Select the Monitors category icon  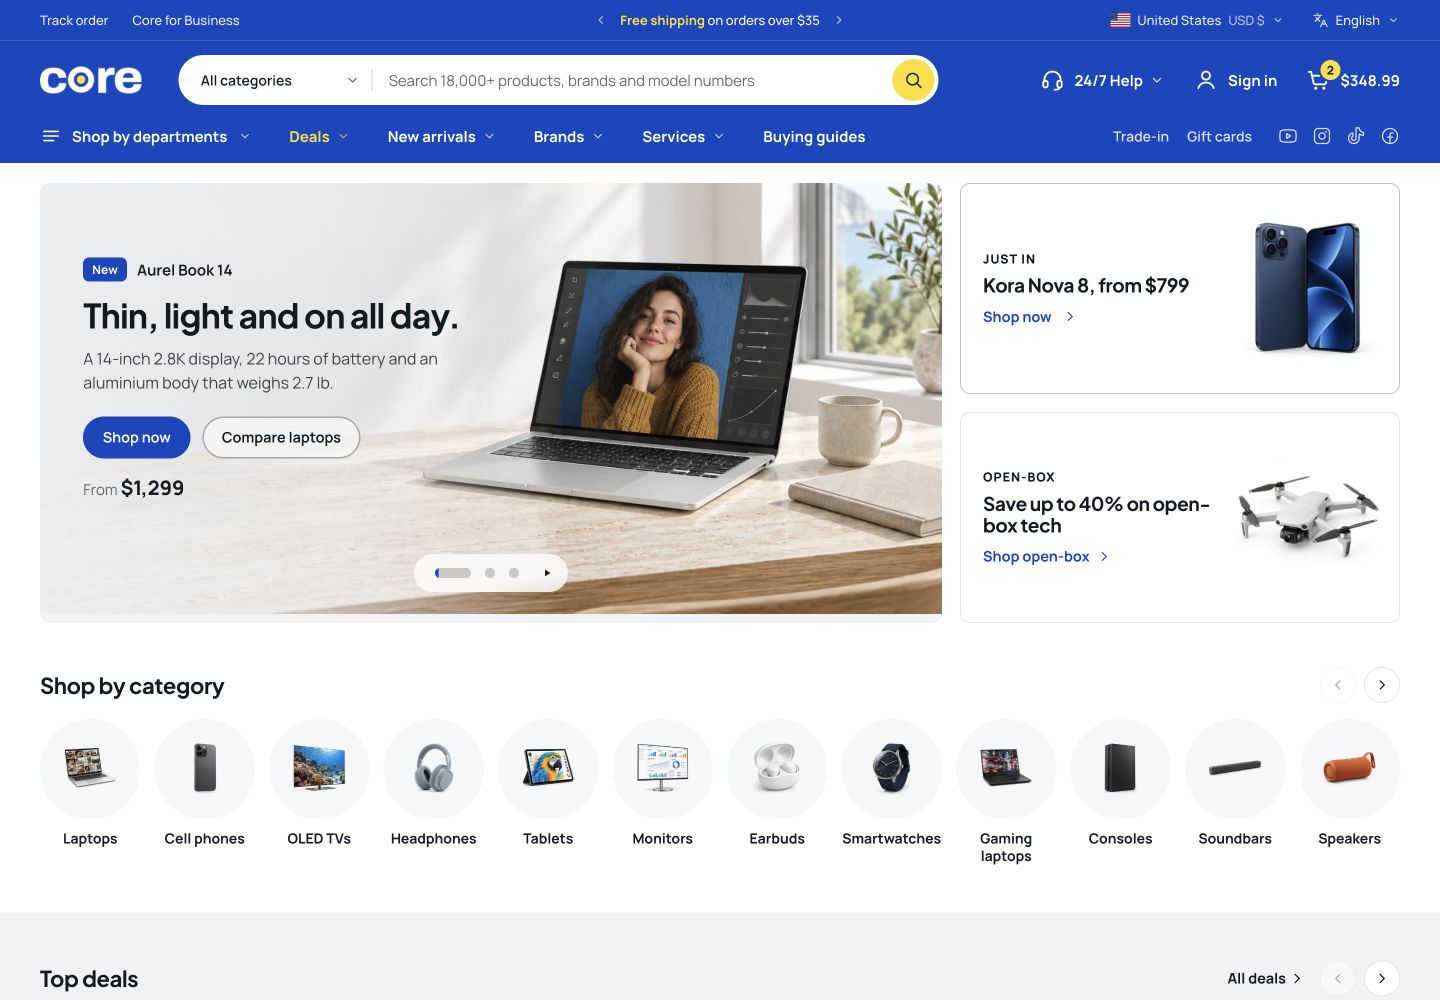[x=663, y=769]
